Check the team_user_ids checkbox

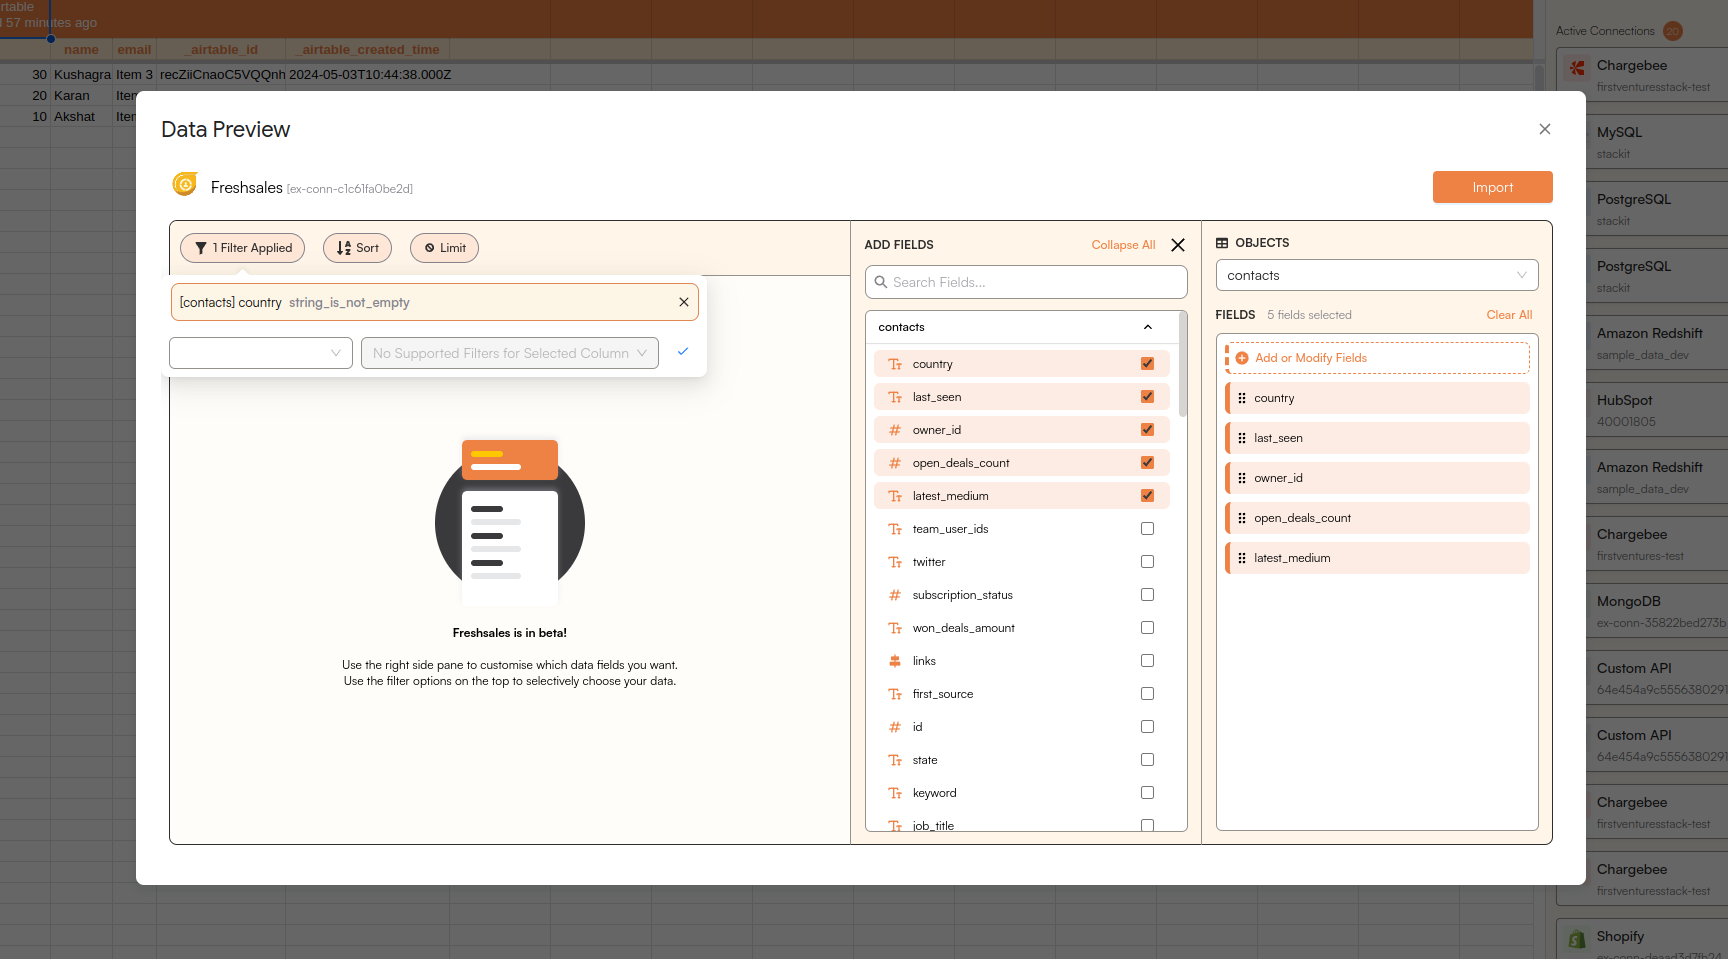pyautogui.click(x=1147, y=529)
